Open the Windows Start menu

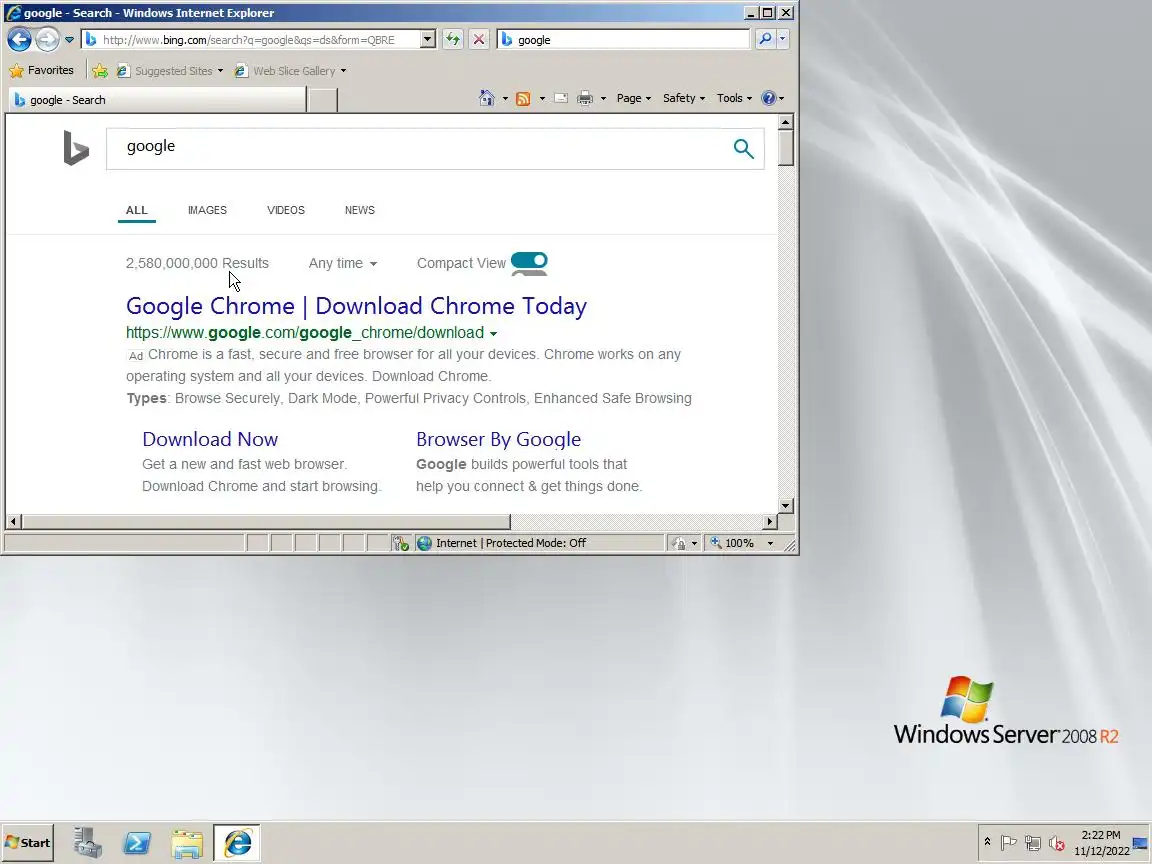click(27, 843)
